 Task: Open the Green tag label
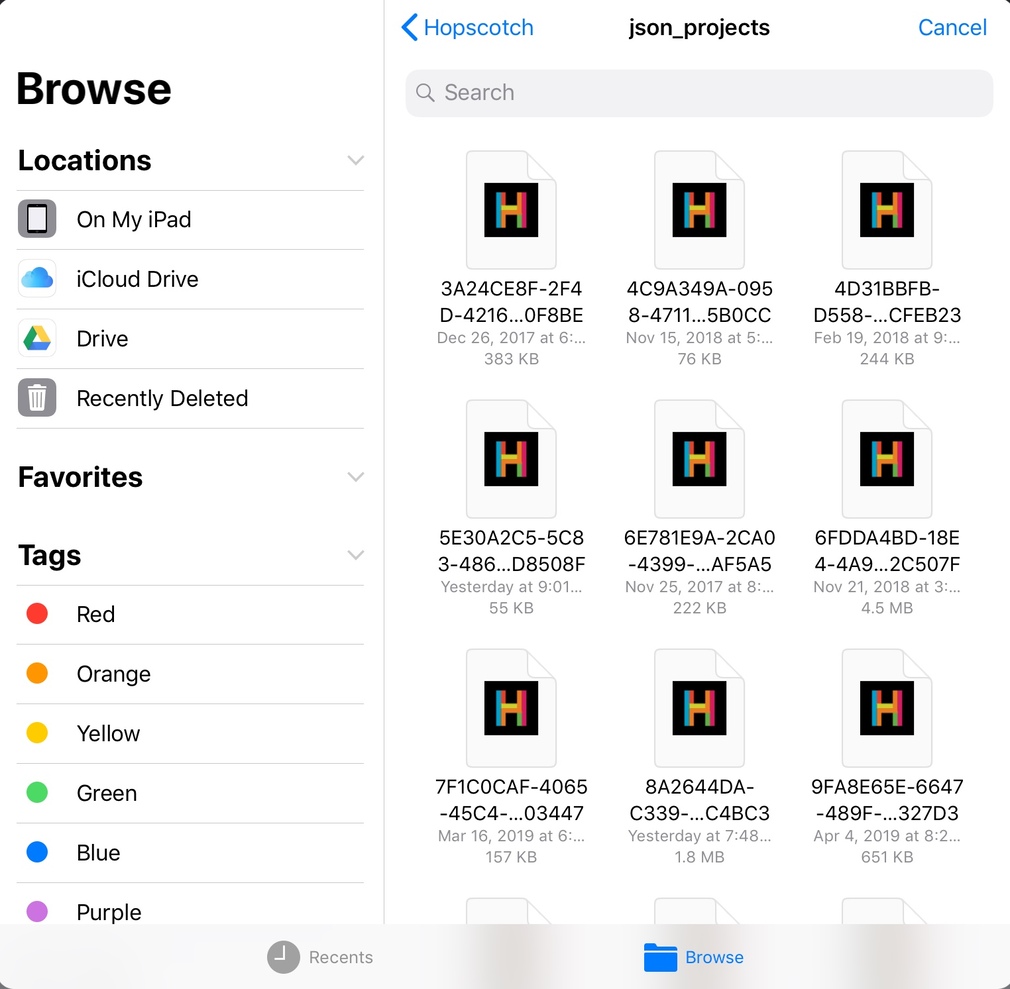tap(106, 793)
